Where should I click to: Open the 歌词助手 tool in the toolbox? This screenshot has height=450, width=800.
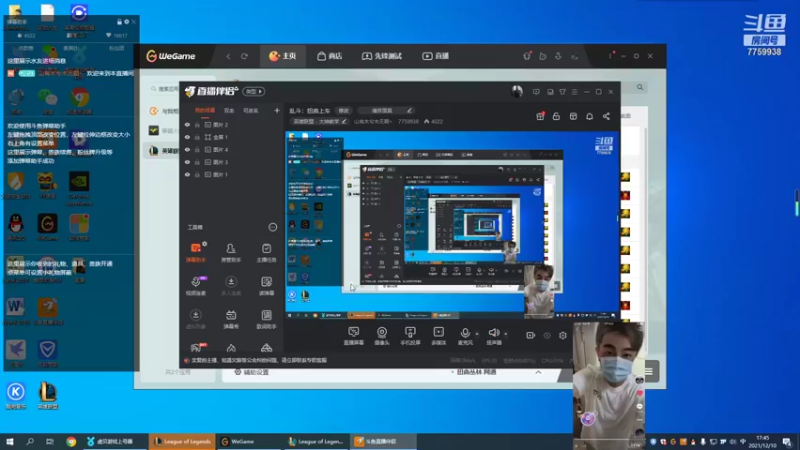tap(266, 319)
